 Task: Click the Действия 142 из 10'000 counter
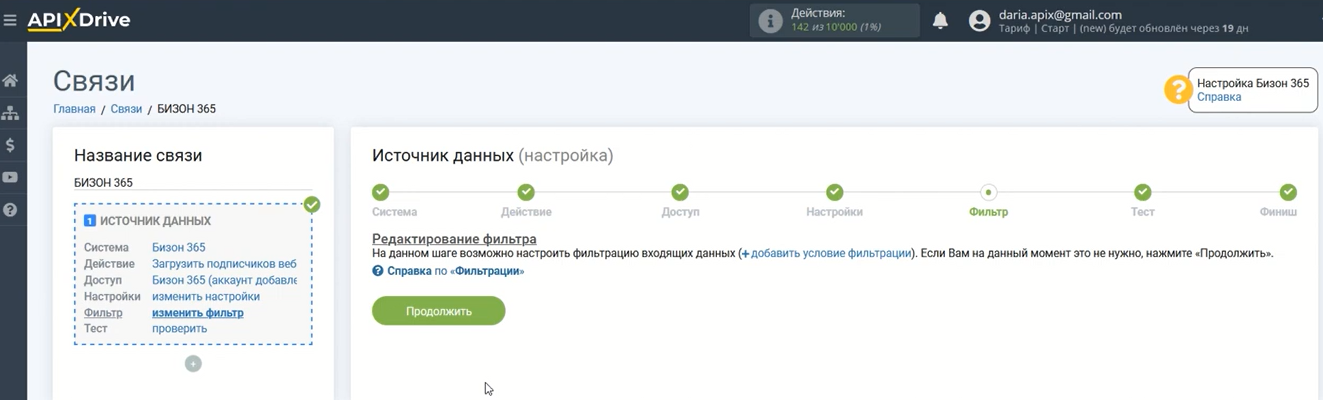pyautogui.click(x=835, y=21)
